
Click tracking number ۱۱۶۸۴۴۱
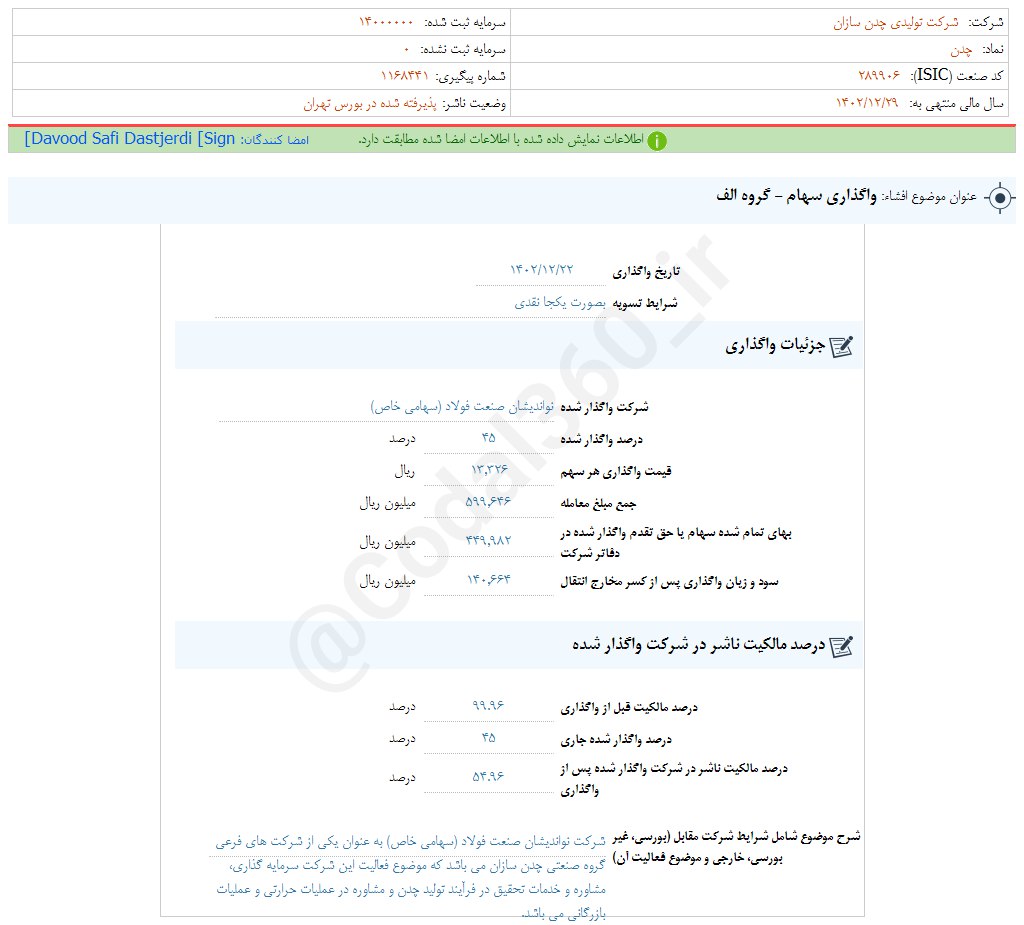pos(404,76)
